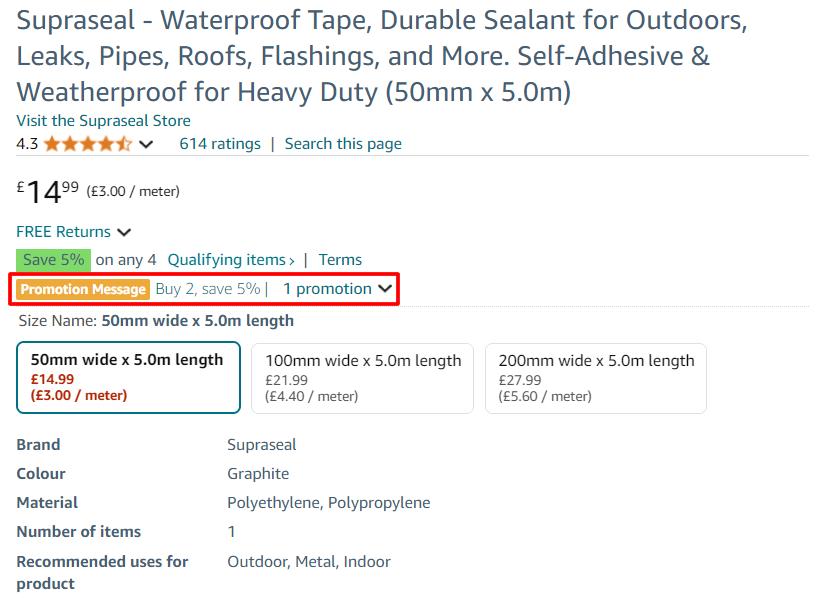
Task: Click the green Save 5% badge
Action: [x=53, y=260]
